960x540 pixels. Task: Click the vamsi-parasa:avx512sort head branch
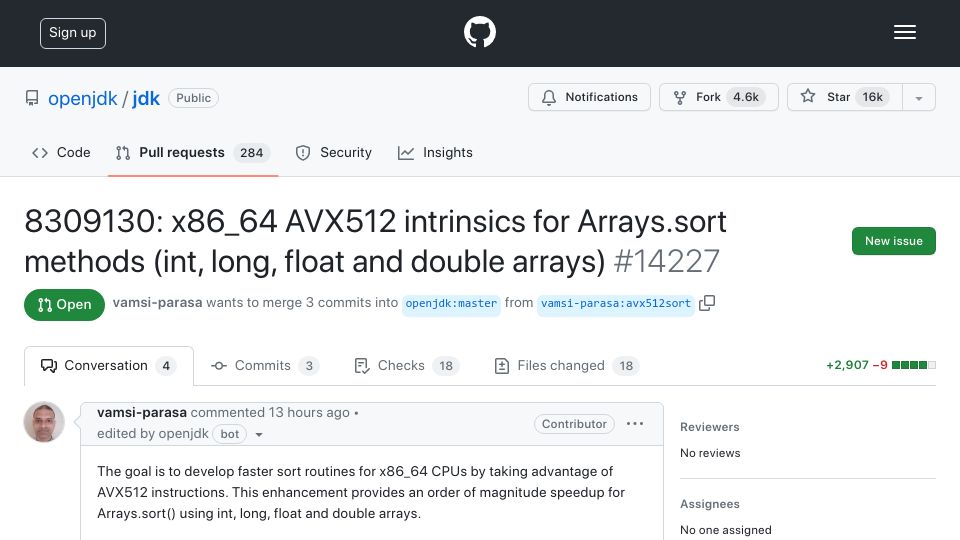[615, 304]
